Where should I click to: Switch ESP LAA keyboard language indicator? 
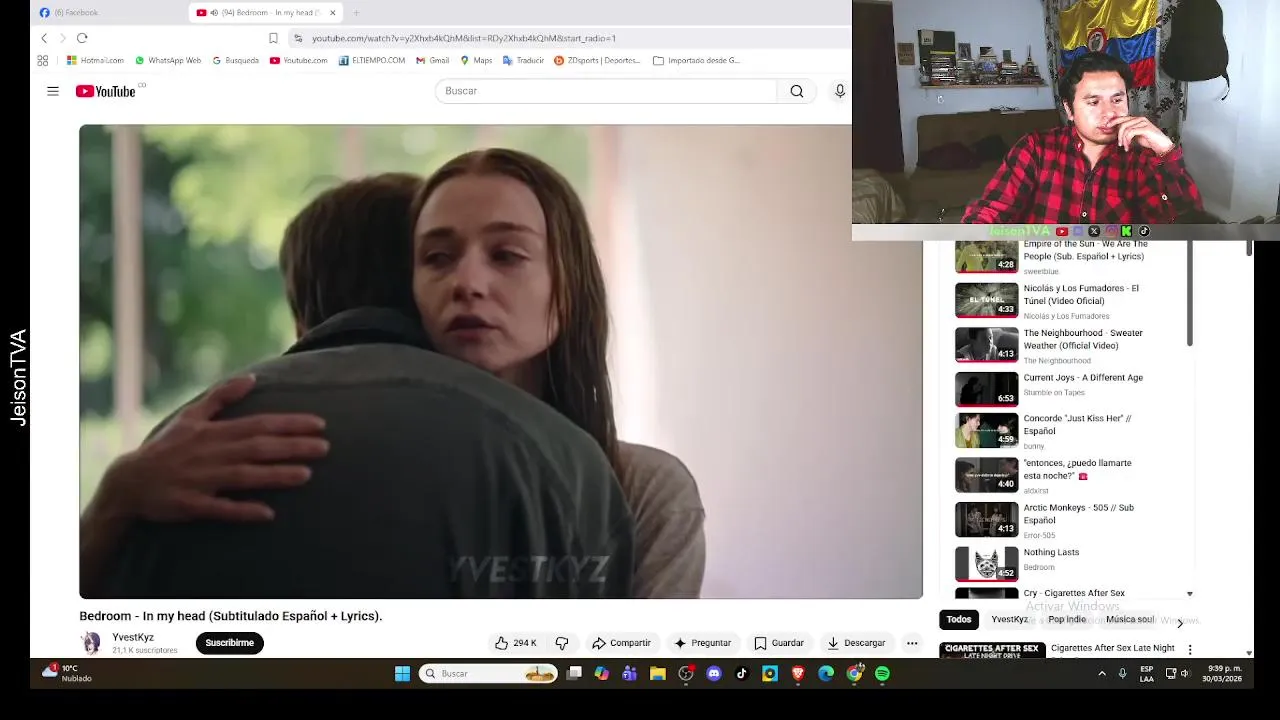pos(1147,674)
